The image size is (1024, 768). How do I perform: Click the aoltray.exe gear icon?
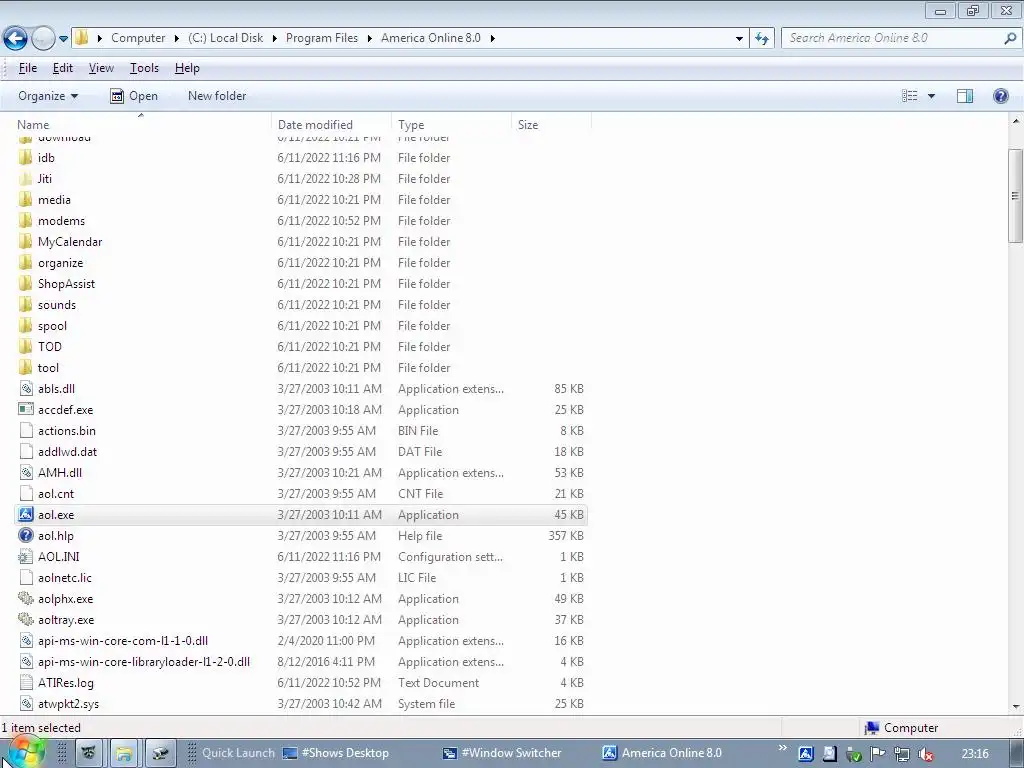point(25,619)
